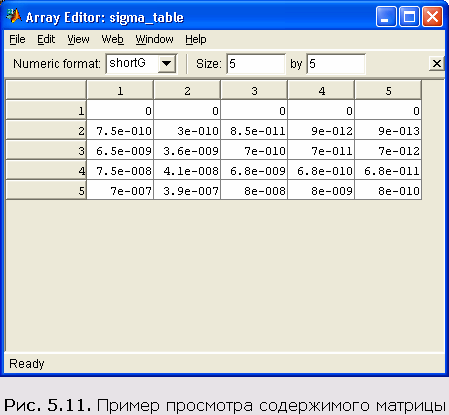Select column header 2
The image size is (449, 415).
(187, 90)
